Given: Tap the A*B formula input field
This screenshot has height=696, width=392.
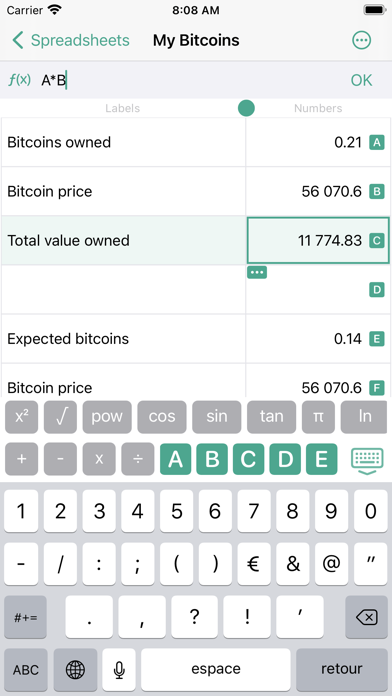Looking at the screenshot, I should 191,80.
